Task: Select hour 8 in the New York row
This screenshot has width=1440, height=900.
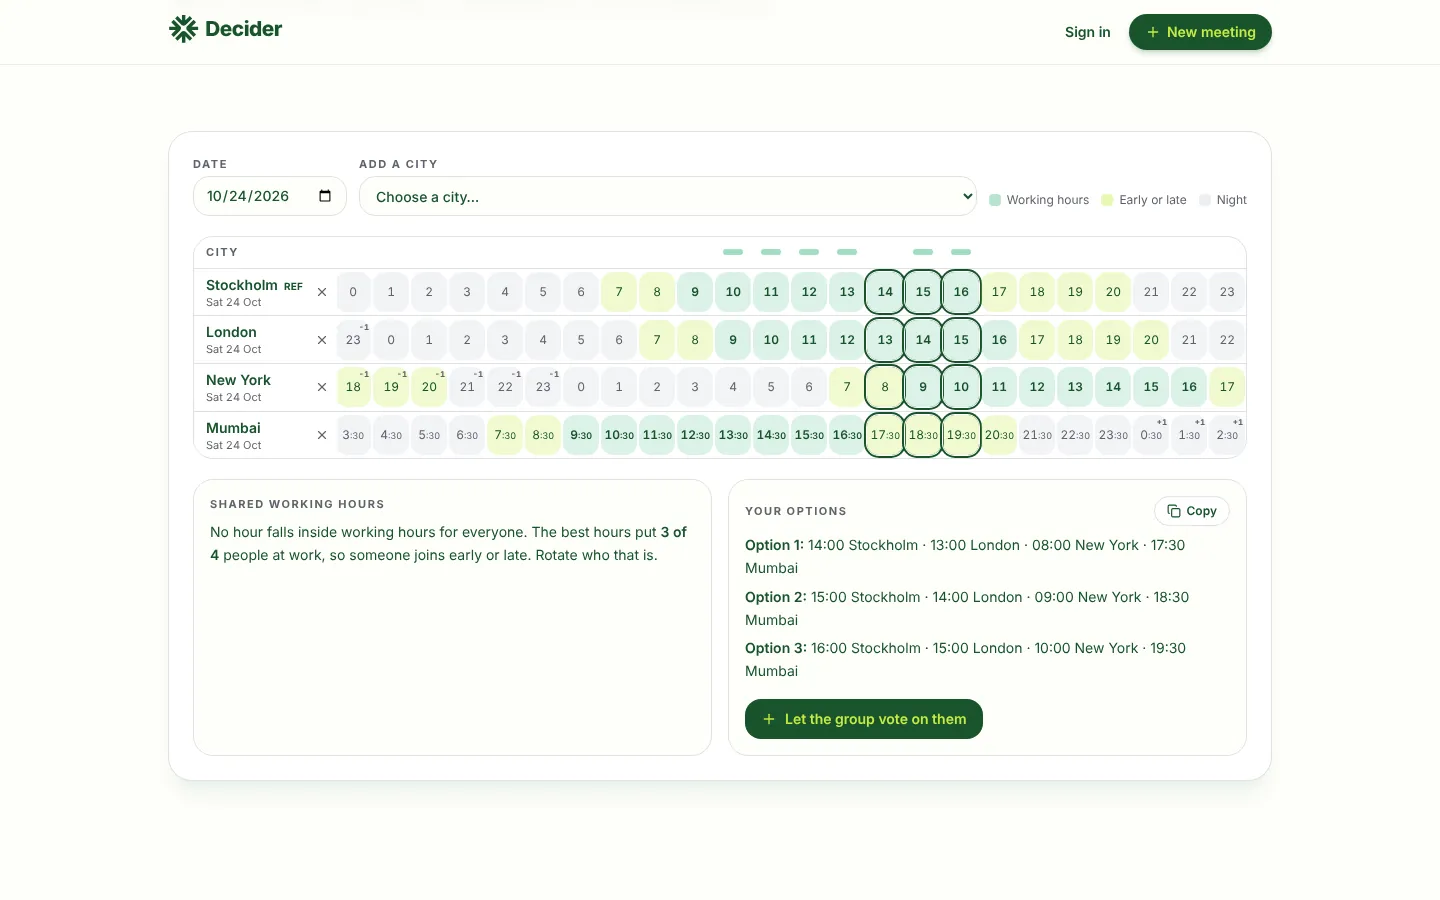Action: (x=885, y=387)
